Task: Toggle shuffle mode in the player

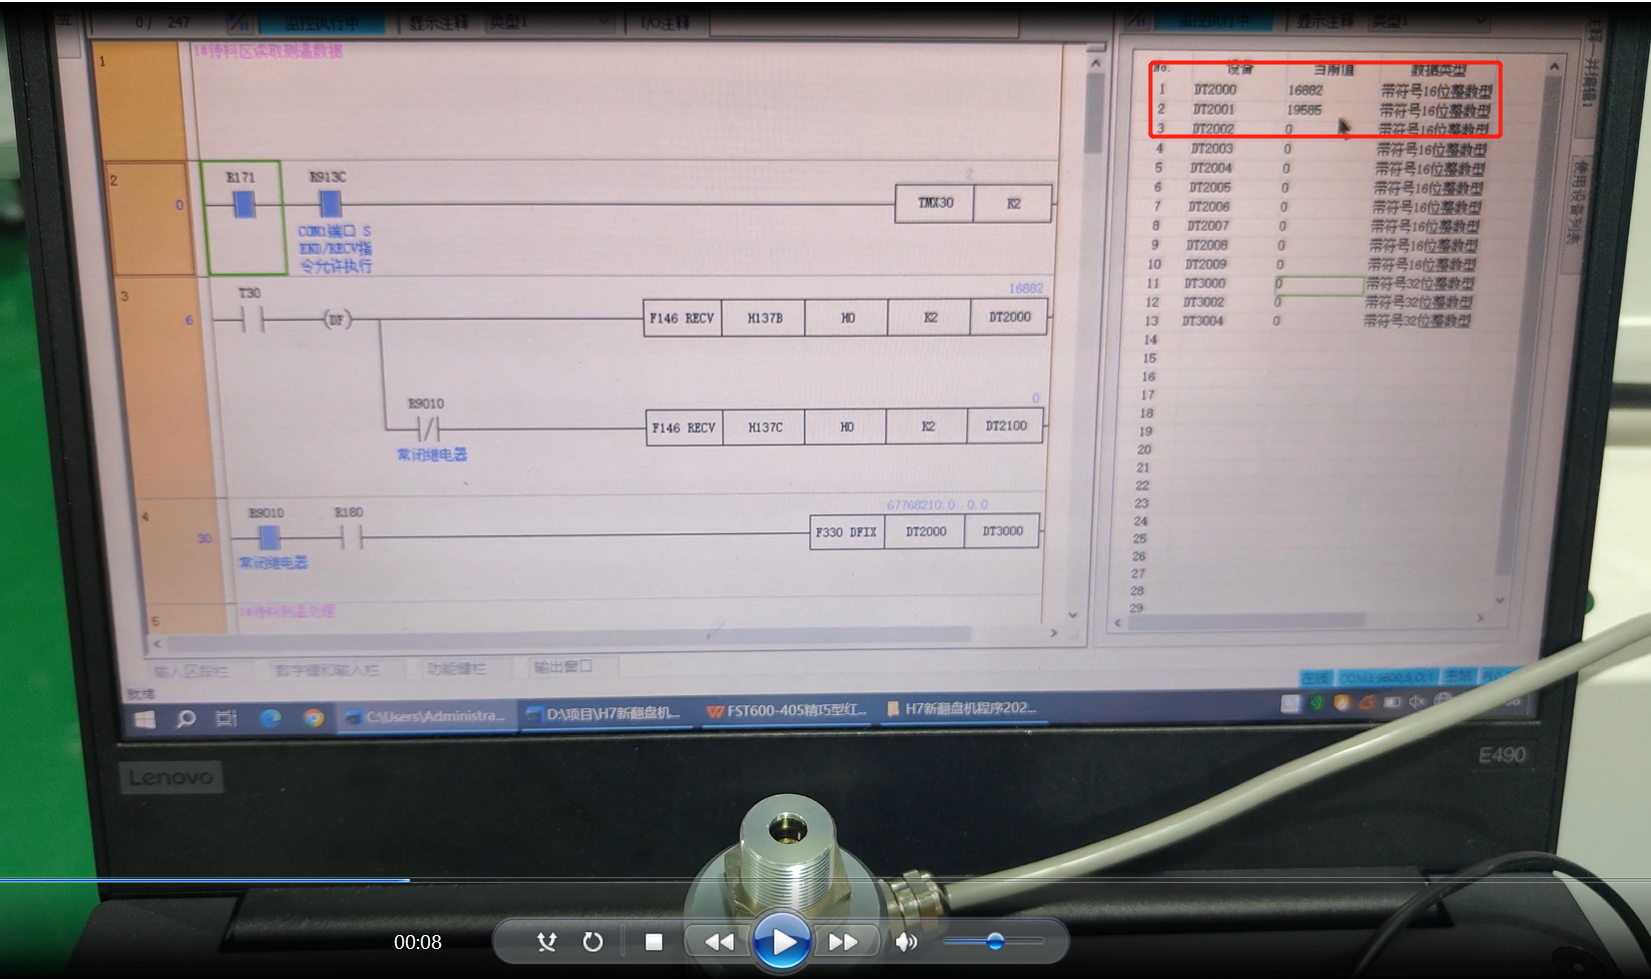Action: 546,942
